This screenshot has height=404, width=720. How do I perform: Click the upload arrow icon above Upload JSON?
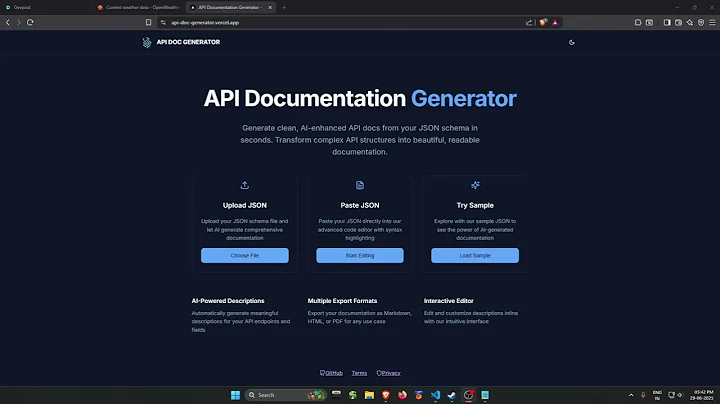(245, 185)
